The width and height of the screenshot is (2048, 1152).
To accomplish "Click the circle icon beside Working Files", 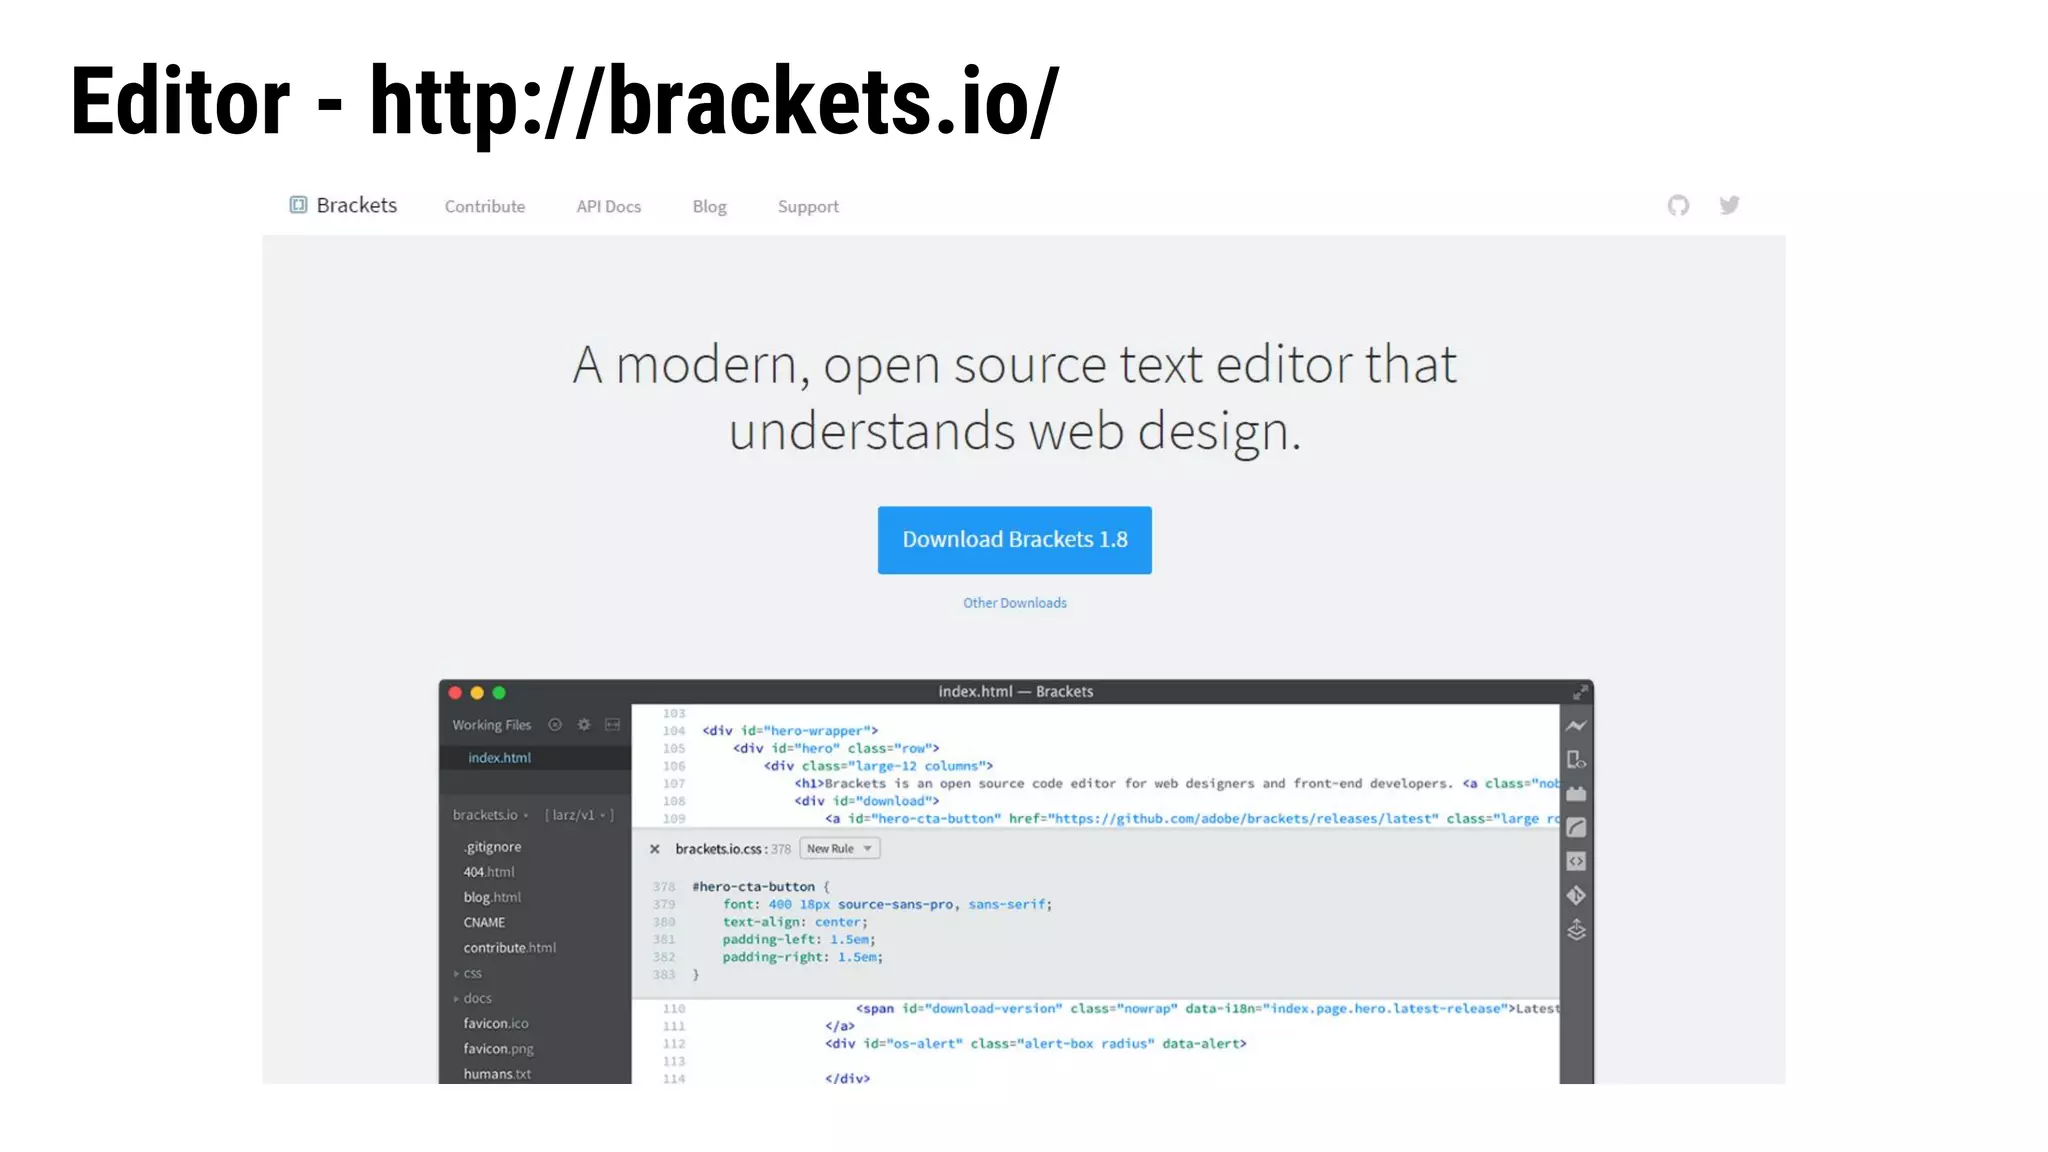I will coord(555,725).
